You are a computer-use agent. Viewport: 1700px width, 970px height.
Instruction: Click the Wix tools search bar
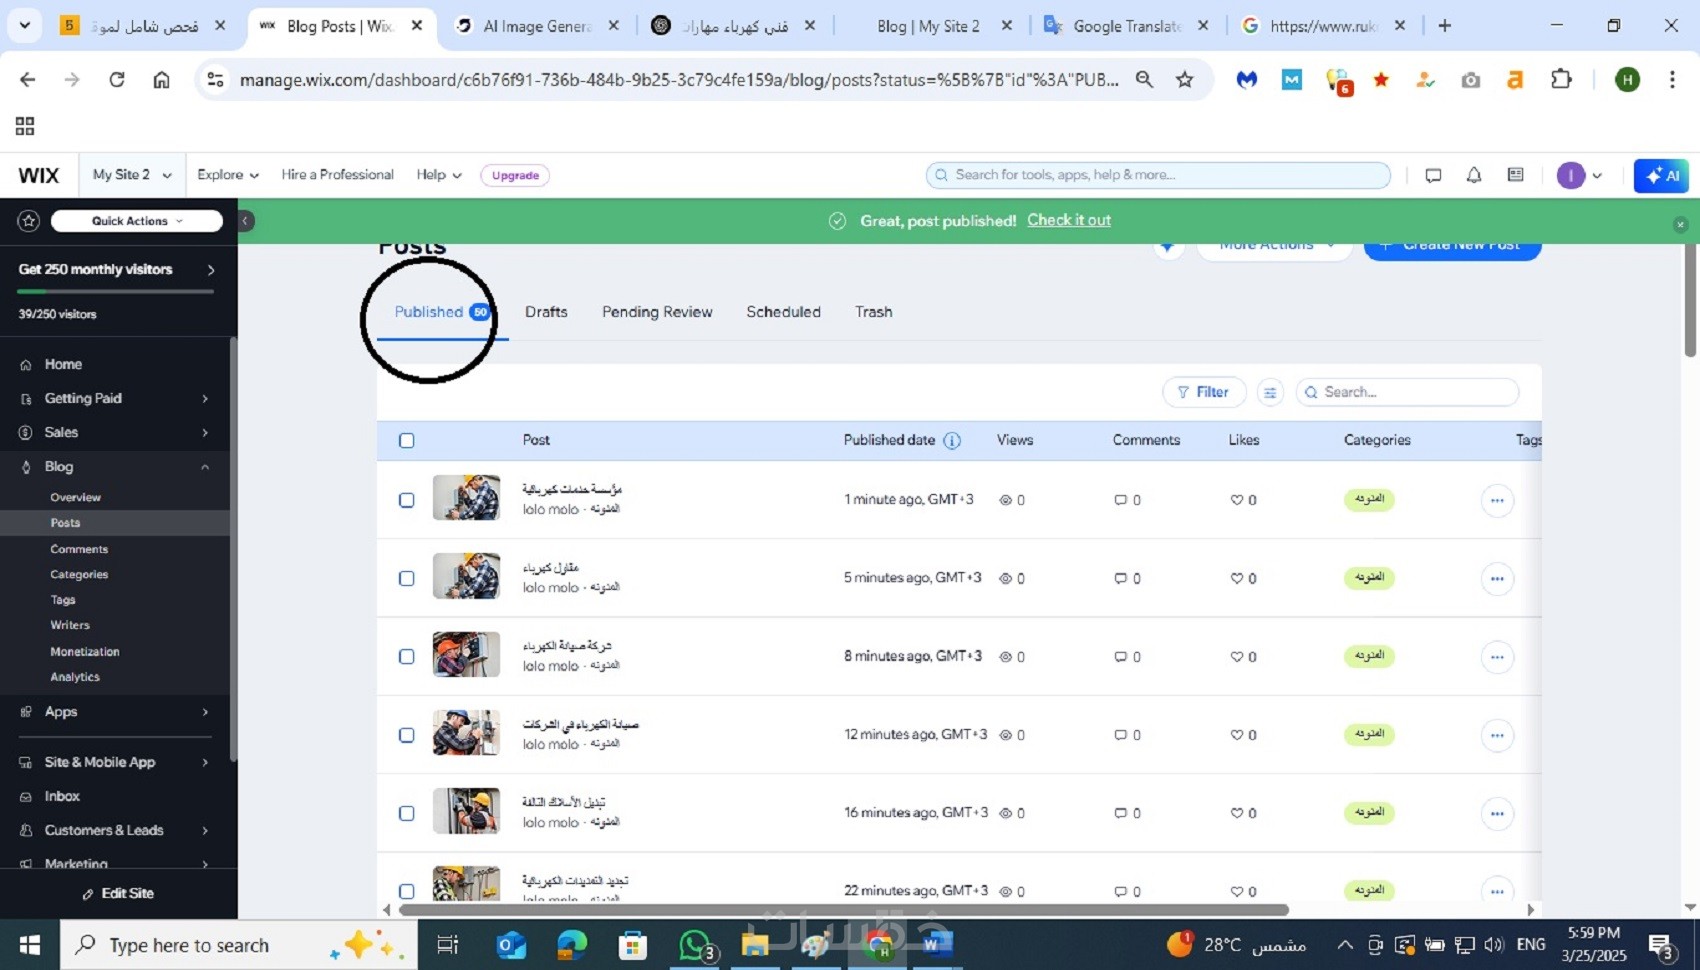[1158, 175]
